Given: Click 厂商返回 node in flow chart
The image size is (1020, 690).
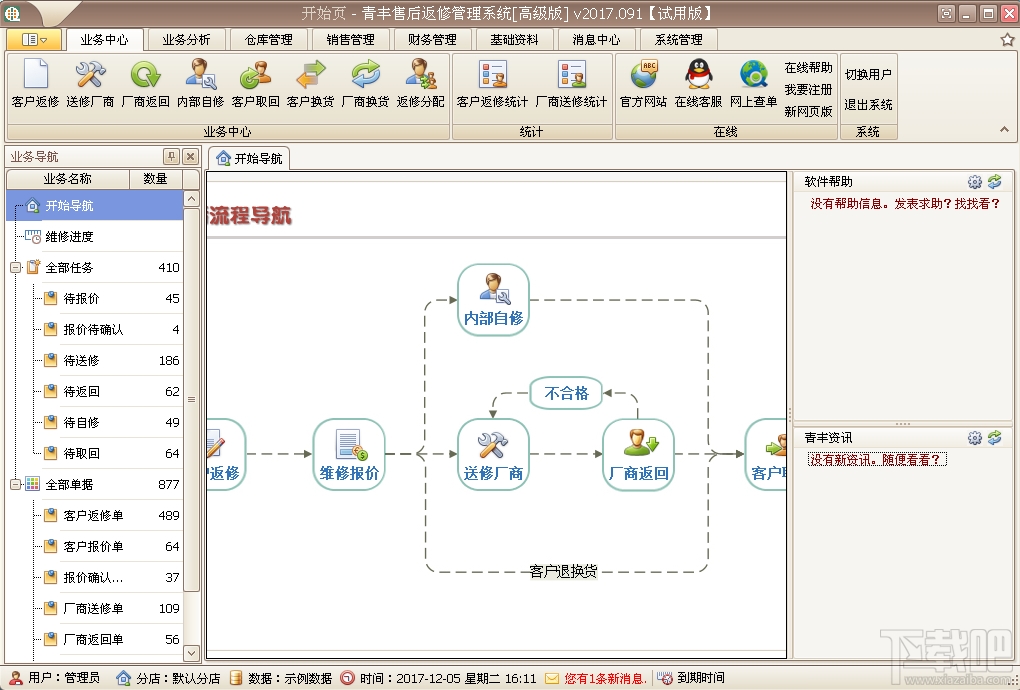Looking at the screenshot, I should (638, 455).
